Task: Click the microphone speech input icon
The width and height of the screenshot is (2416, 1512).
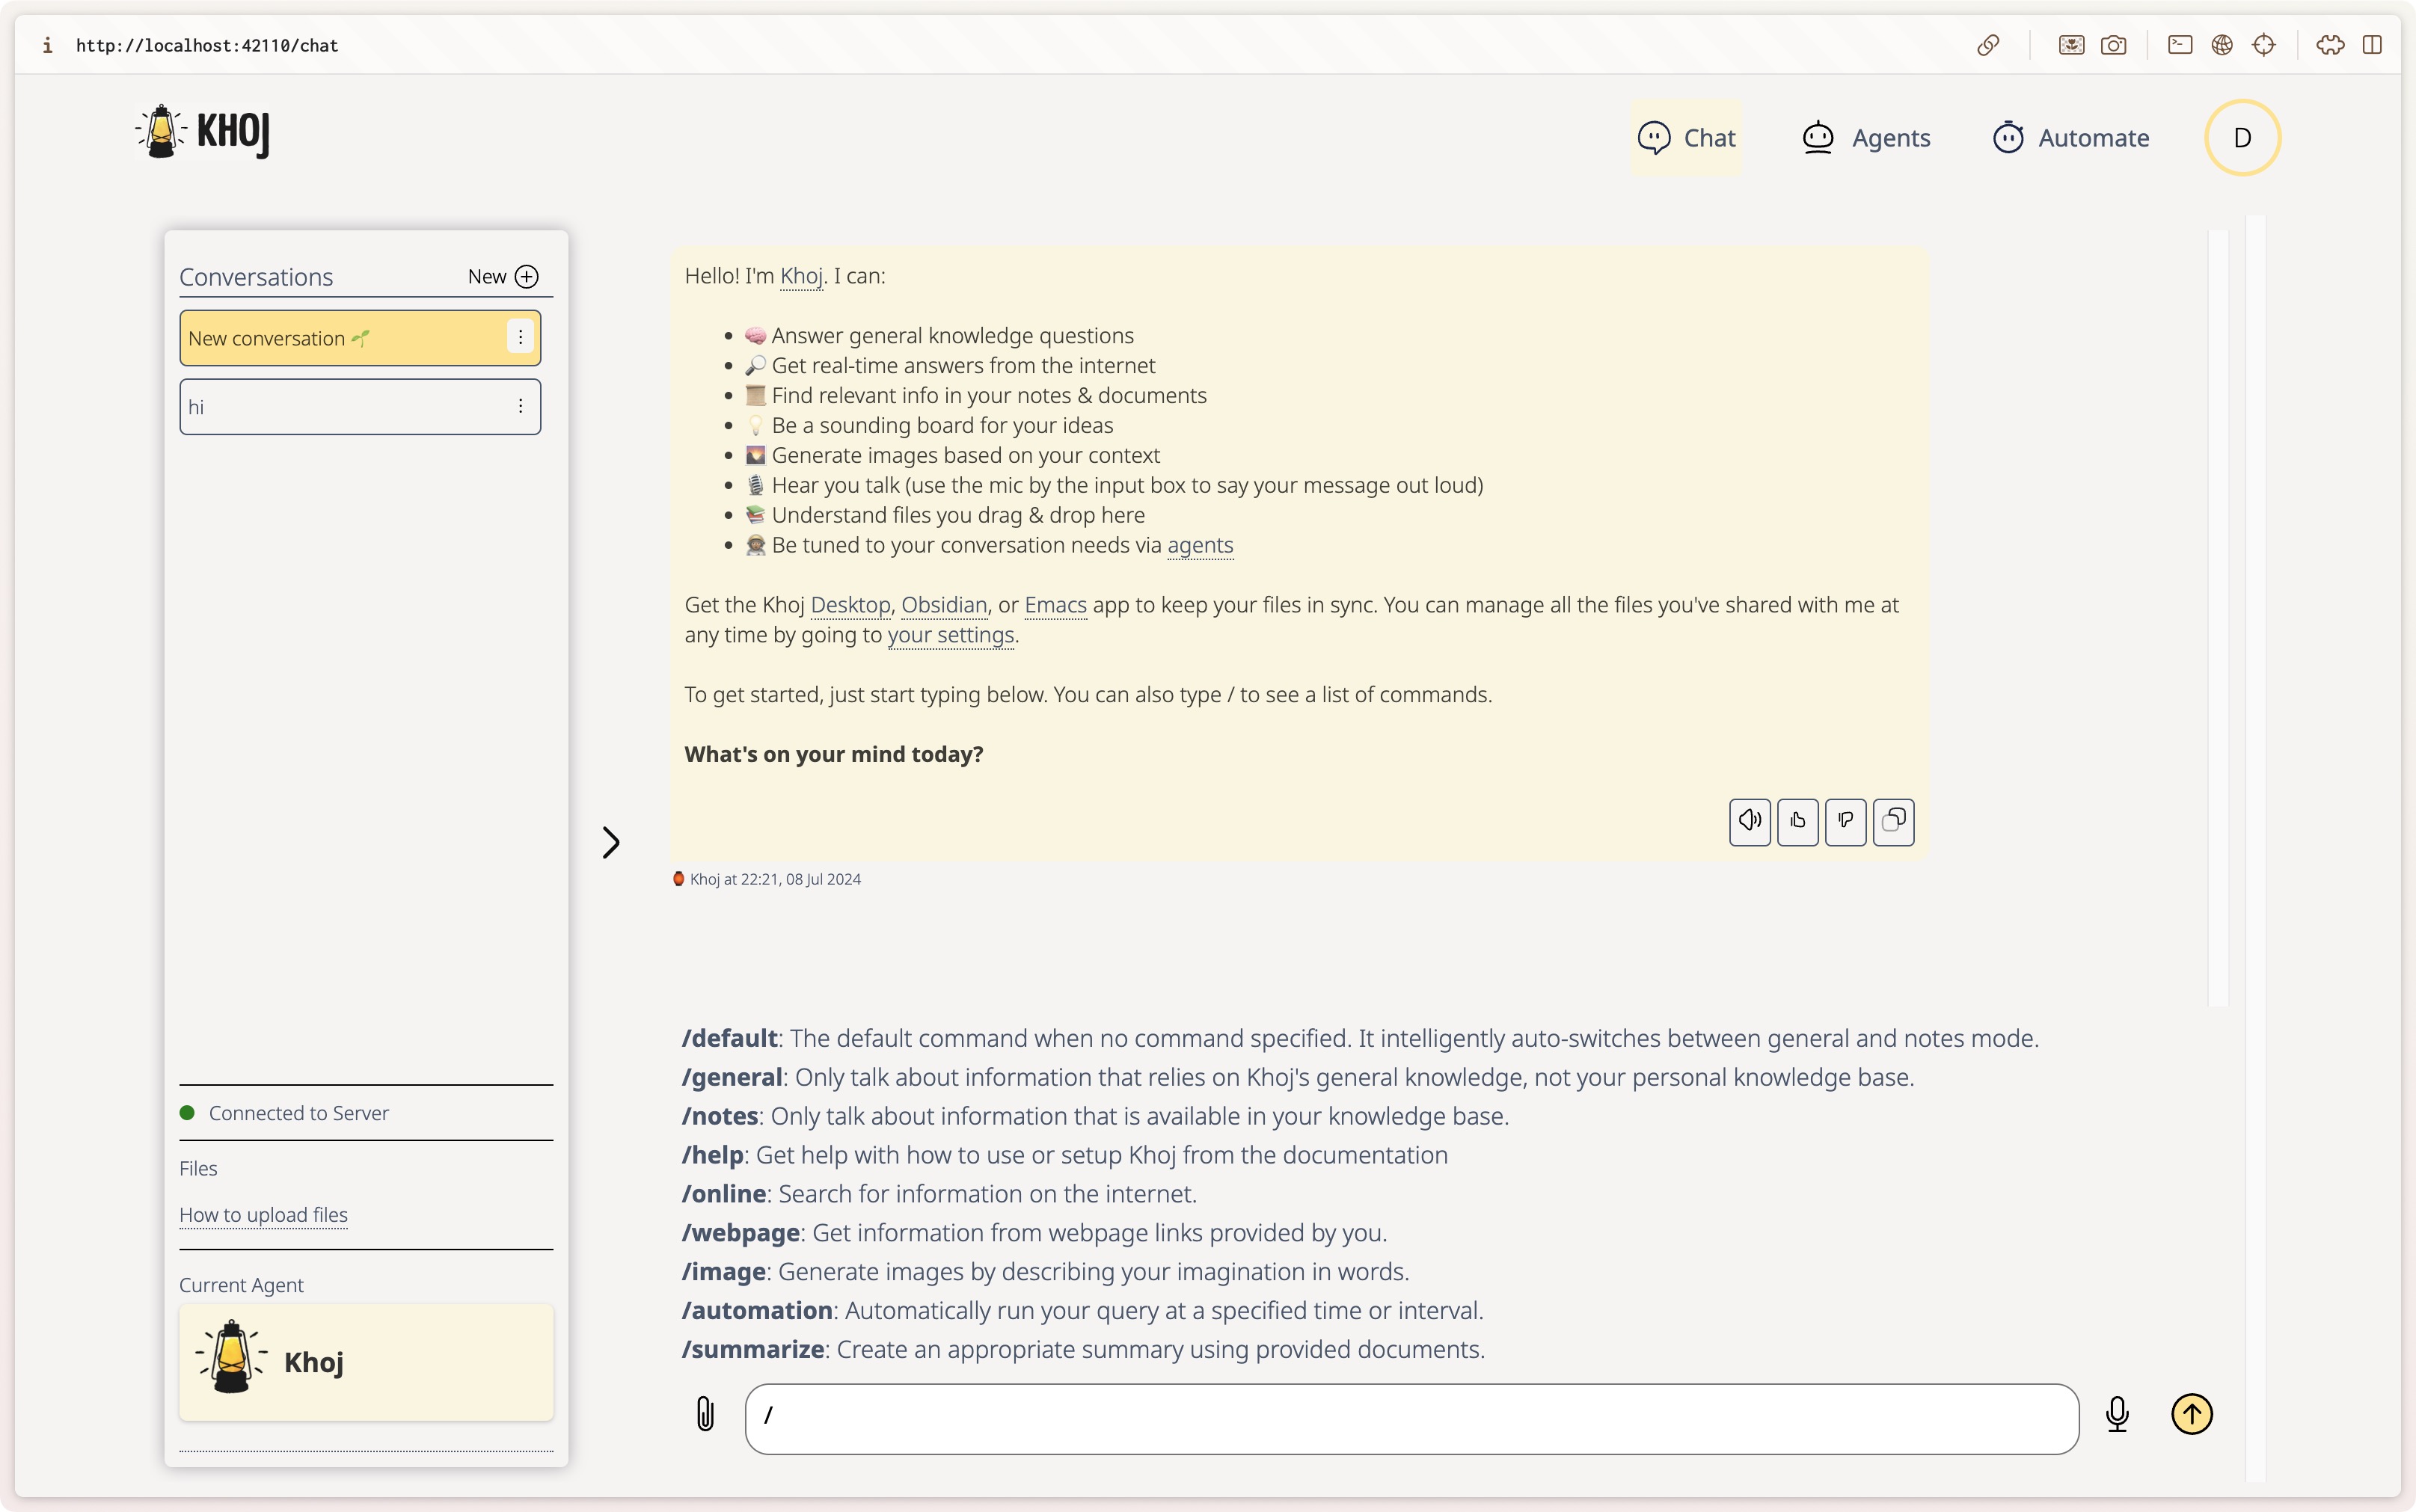Action: [x=2116, y=1414]
